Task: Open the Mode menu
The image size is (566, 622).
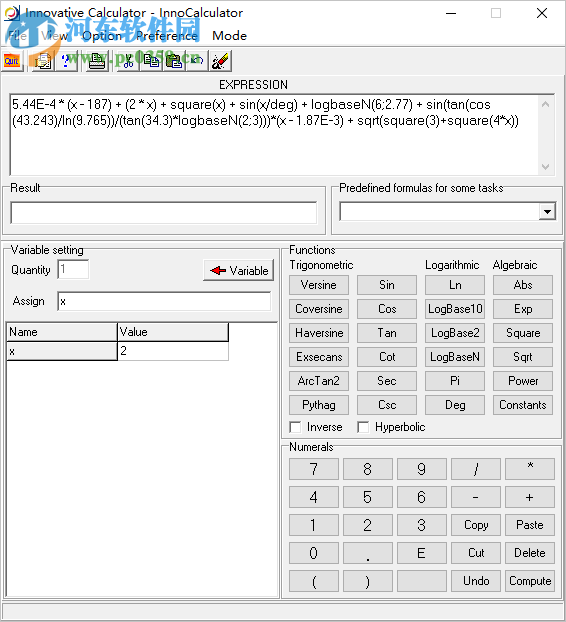Action: tap(229, 36)
